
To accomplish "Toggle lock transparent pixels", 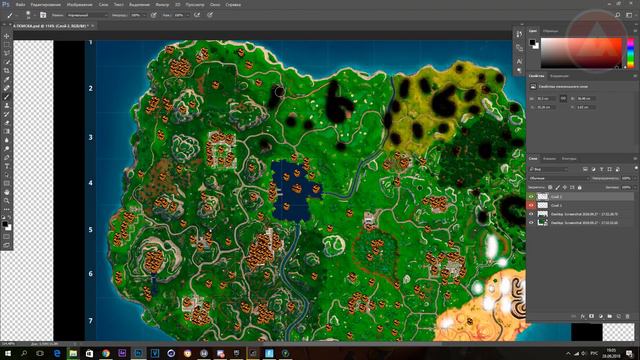I will click(550, 188).
